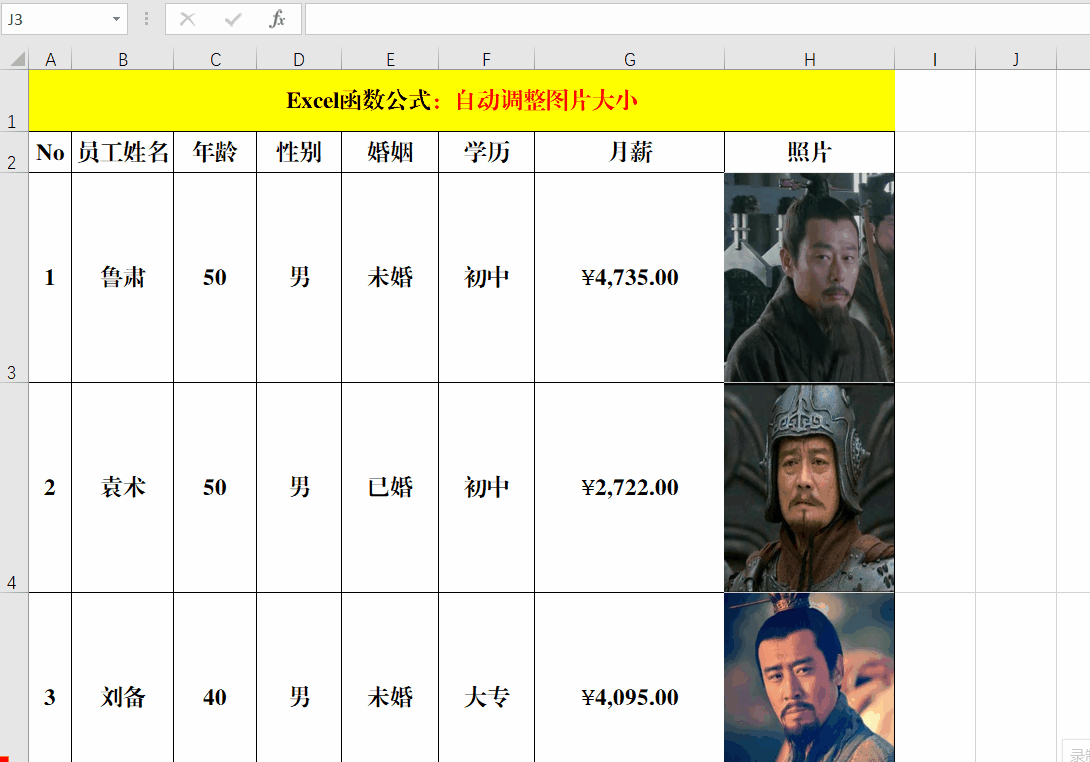Screen dimensions: 1090x762
Task: Click the '未婚' cell in 鲁肃 row
Action: (390, 277)
